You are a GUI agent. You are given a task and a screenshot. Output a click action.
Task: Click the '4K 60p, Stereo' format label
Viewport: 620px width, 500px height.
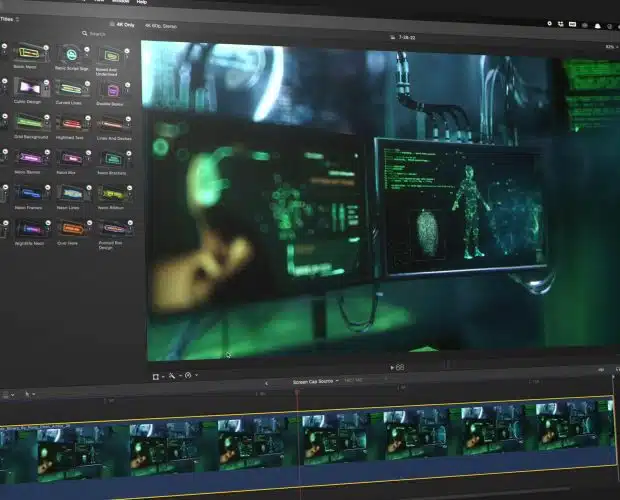tap(161, 26)
